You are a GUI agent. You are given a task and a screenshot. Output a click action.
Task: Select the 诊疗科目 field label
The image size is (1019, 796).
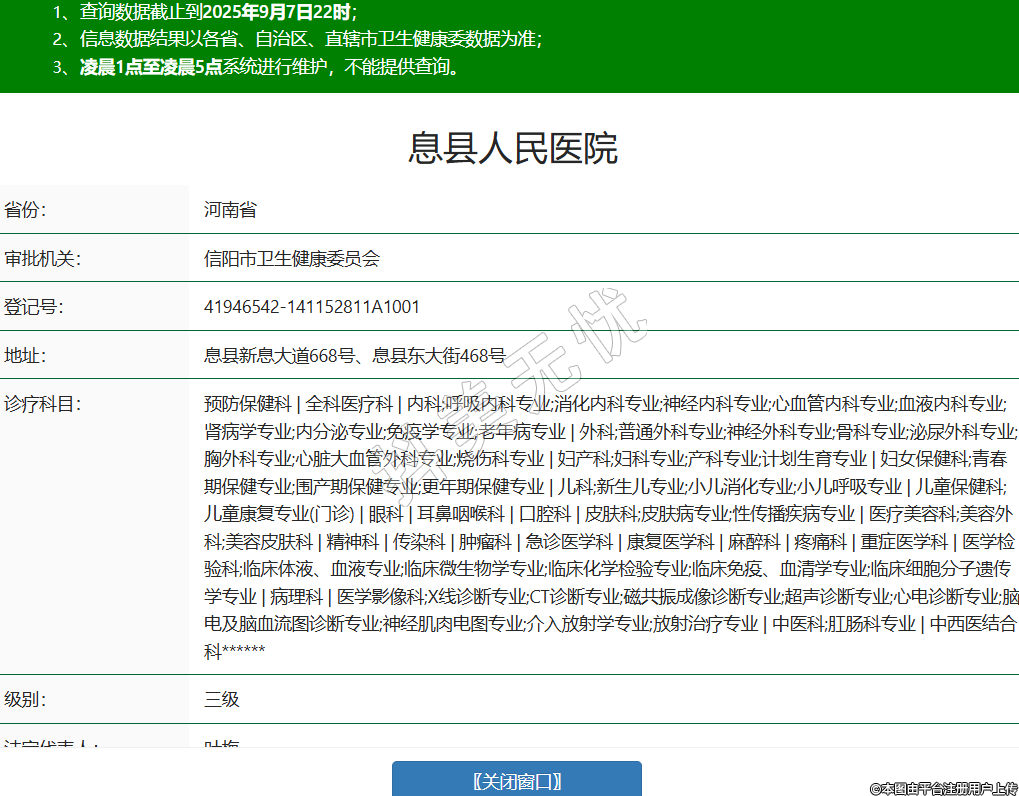[42, 404]
